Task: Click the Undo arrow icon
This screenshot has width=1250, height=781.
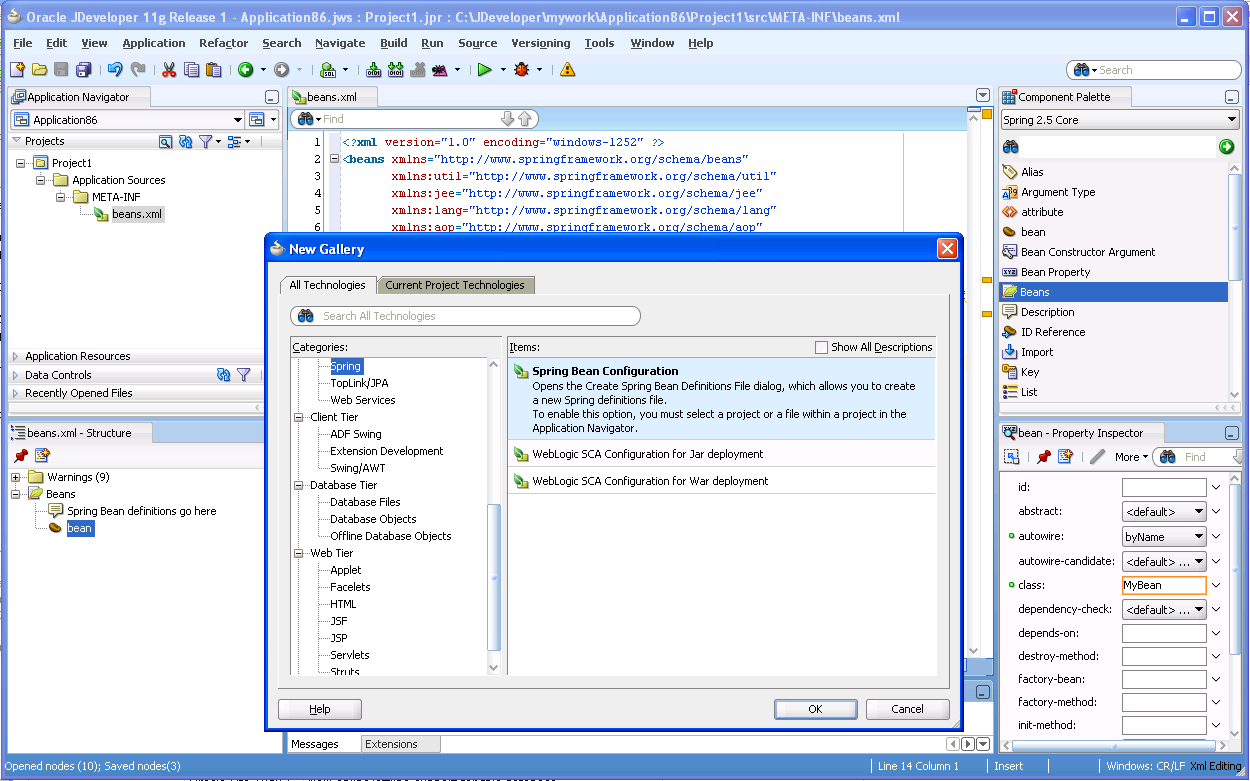Action: [x=115, y=70]
